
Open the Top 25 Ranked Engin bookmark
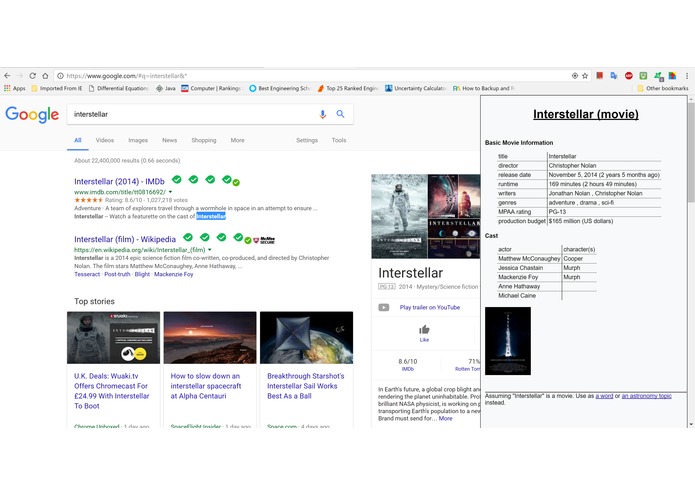pos(348,88)
